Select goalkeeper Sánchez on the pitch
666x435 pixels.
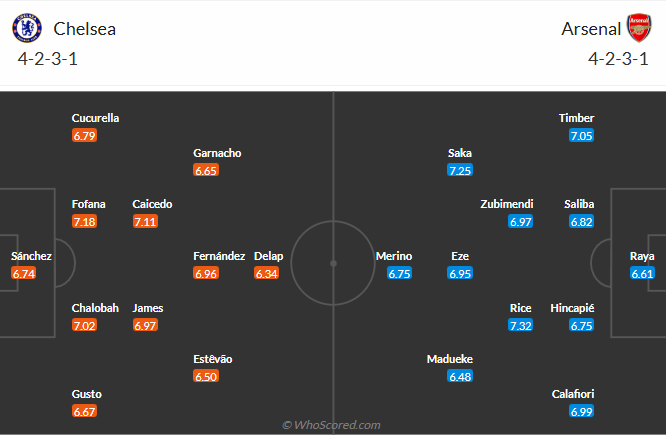click(x=31, y=256)
